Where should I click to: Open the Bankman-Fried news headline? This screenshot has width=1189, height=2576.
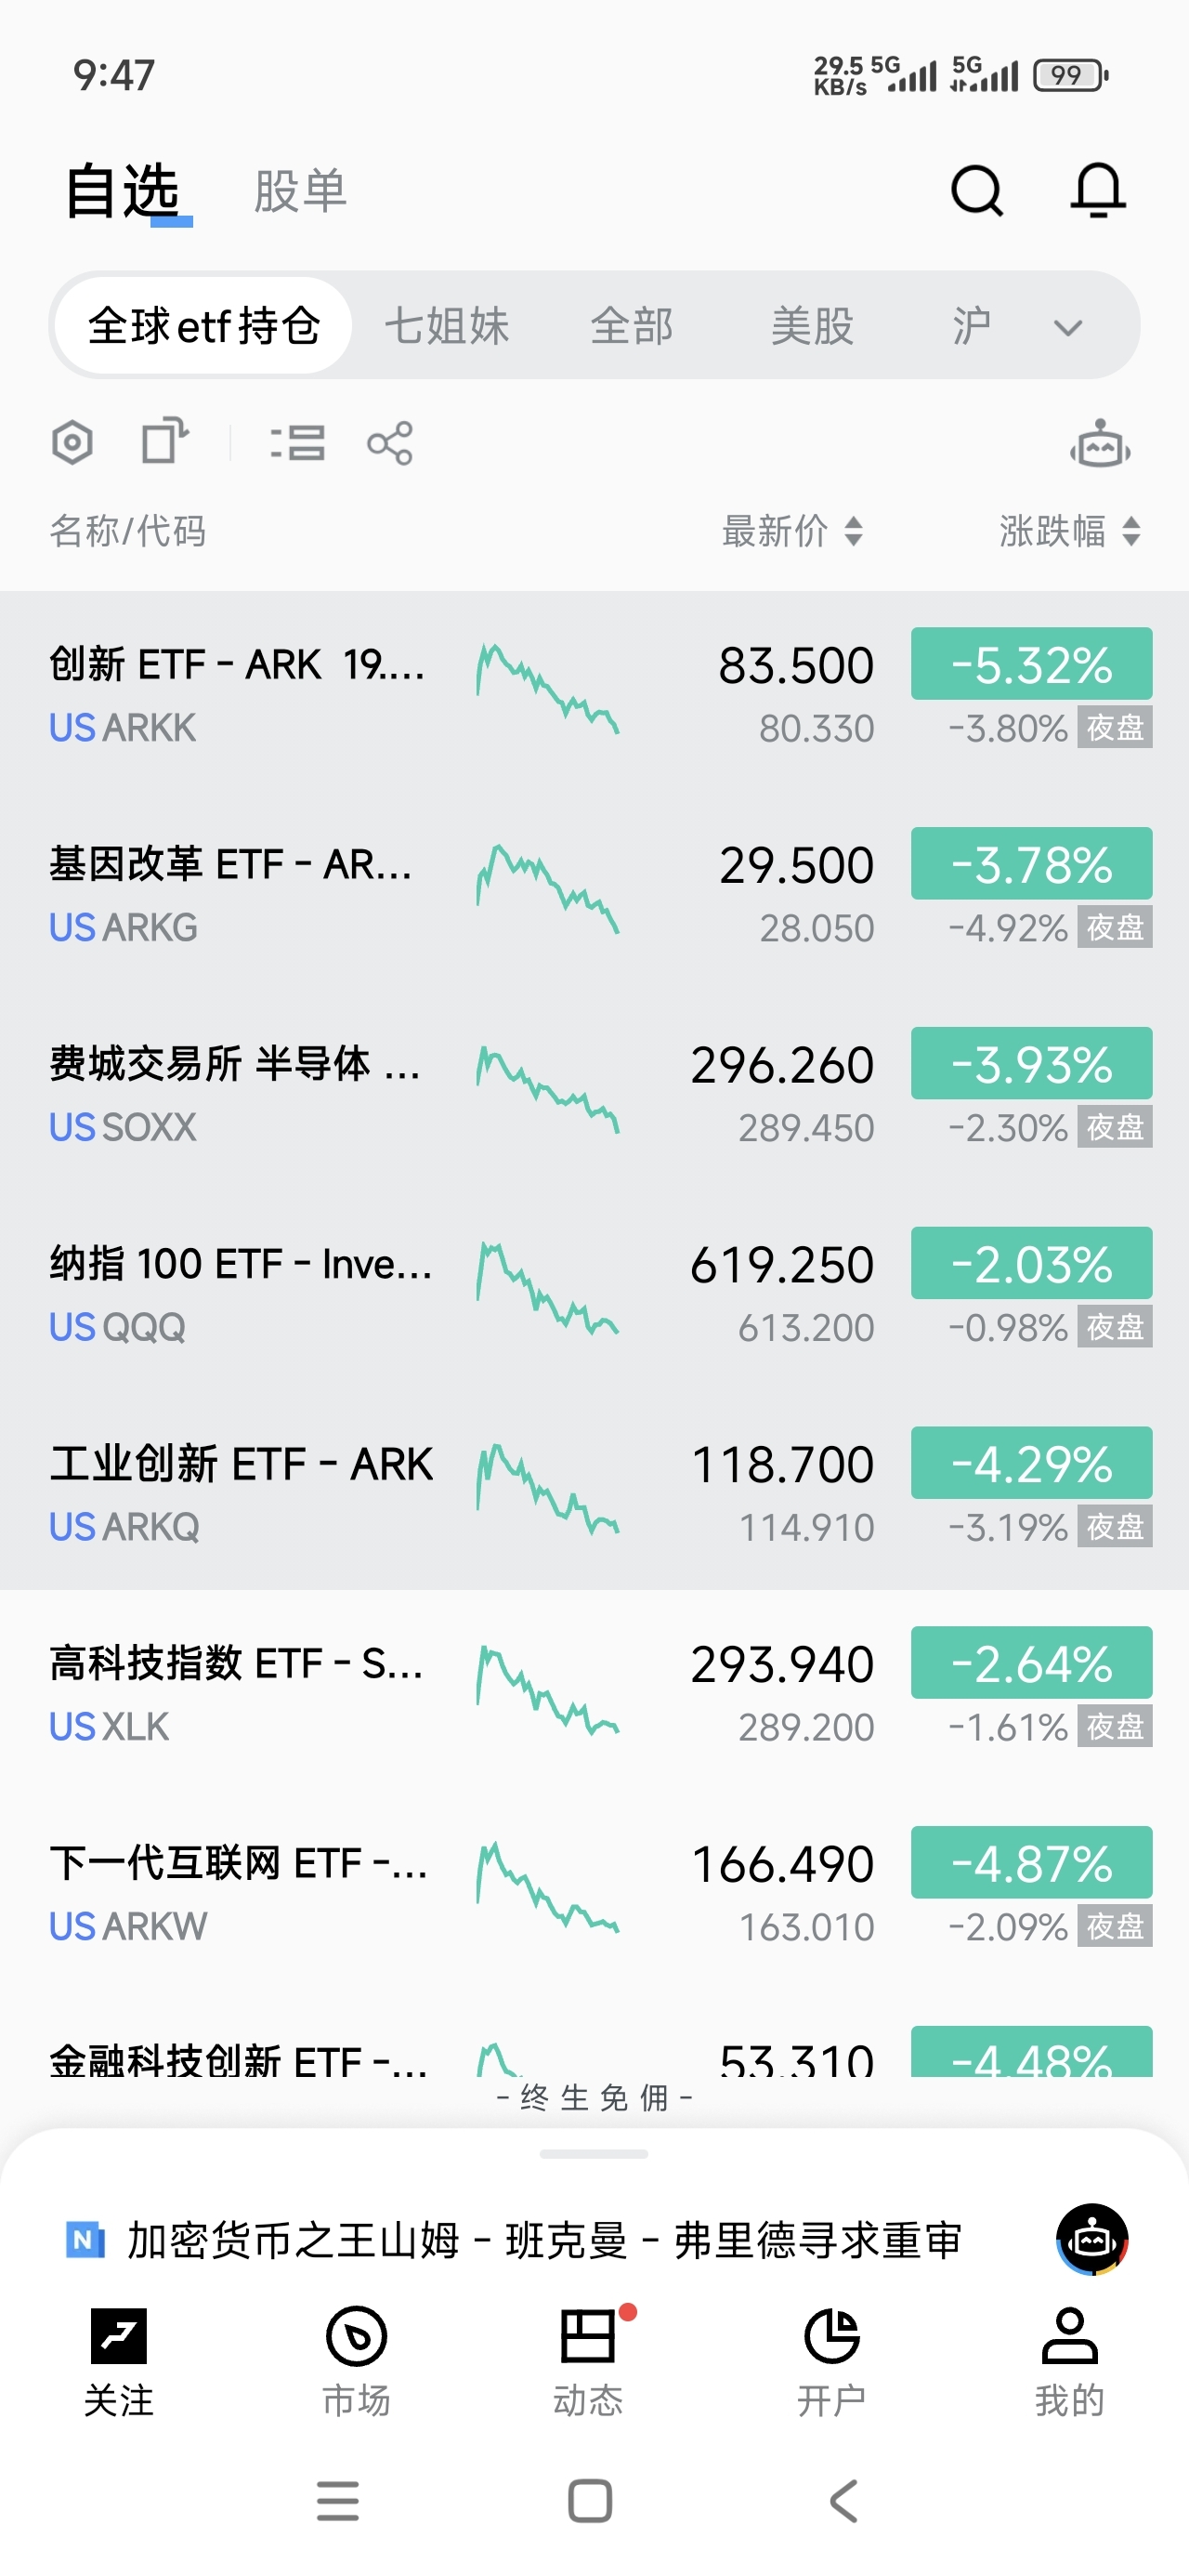[x=544, y=2240]
